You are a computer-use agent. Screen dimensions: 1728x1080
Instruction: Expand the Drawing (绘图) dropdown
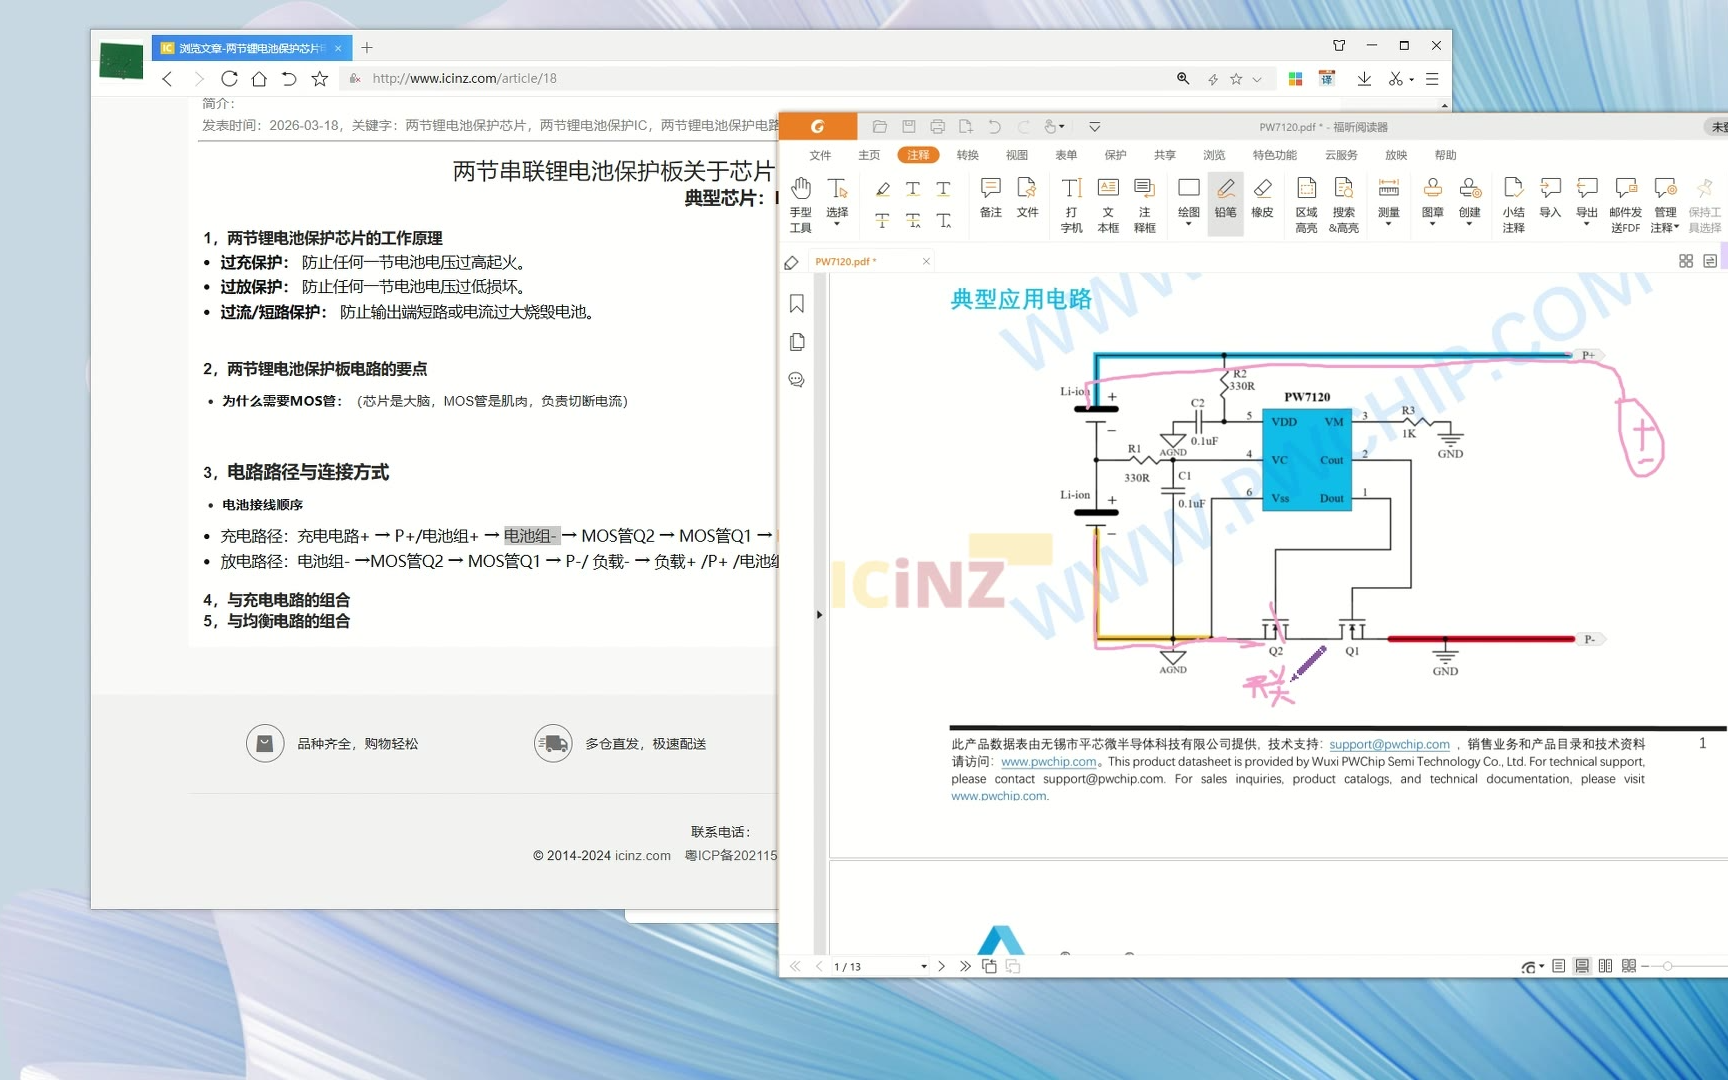(1188, 224)
